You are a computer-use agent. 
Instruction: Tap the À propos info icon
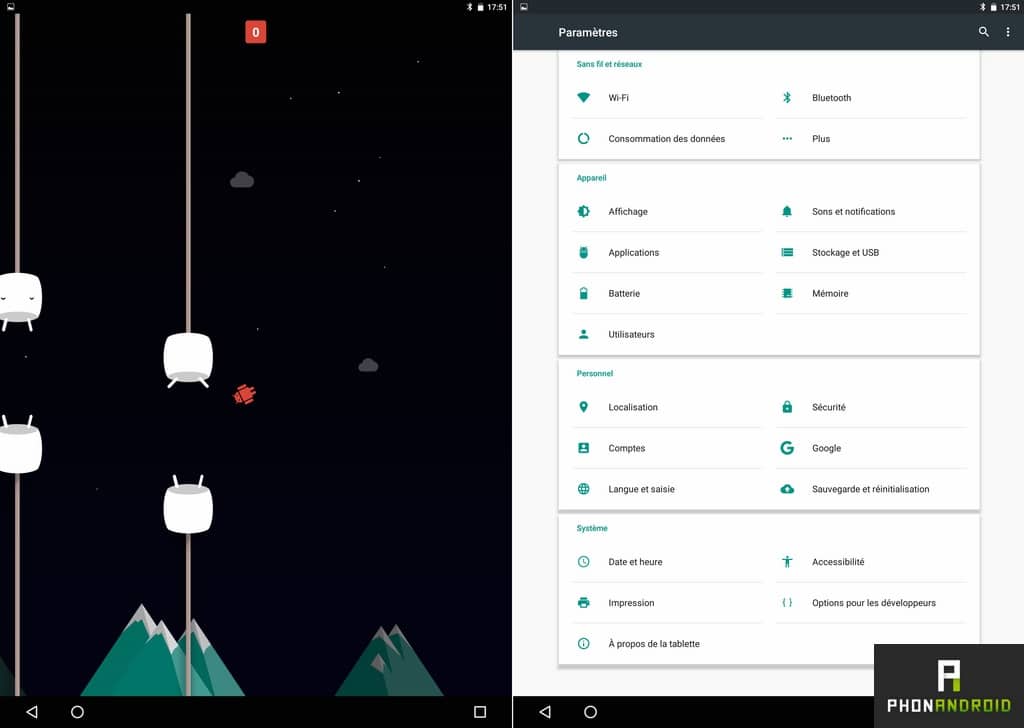(x=583, y=644)
